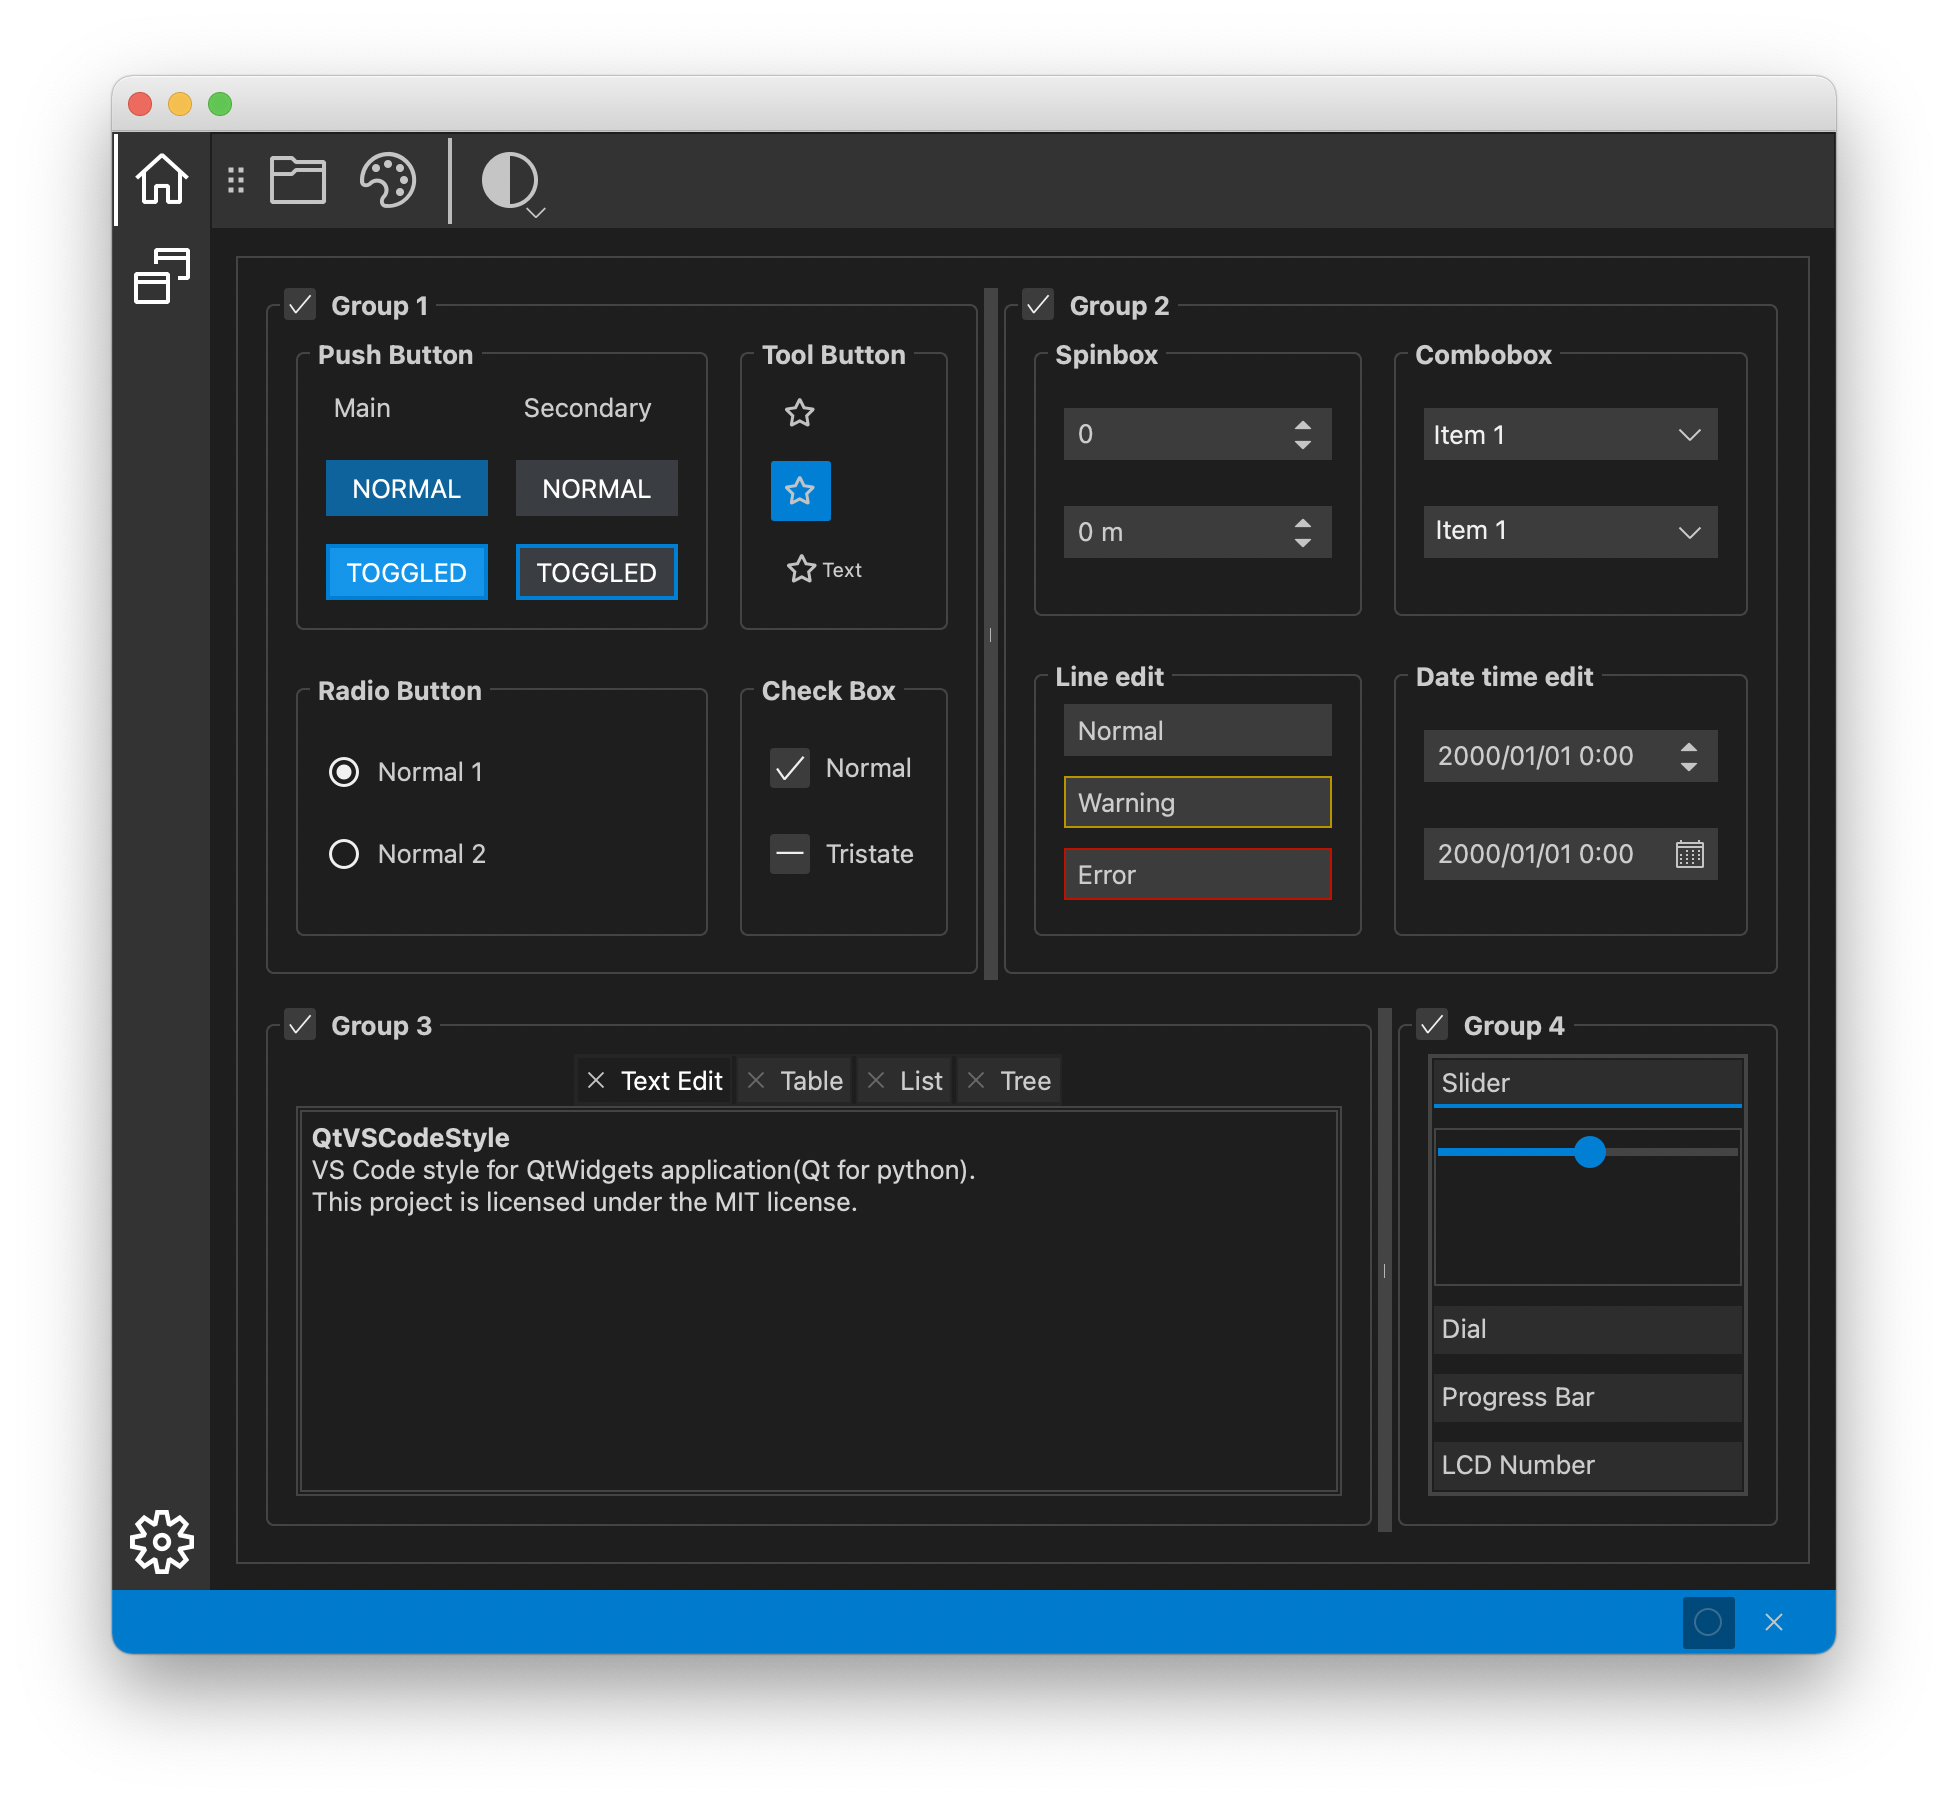This screenshot has height=1802, width=1948.
Task: Click the folder open toolbar icon
Action: pos(298,181)
